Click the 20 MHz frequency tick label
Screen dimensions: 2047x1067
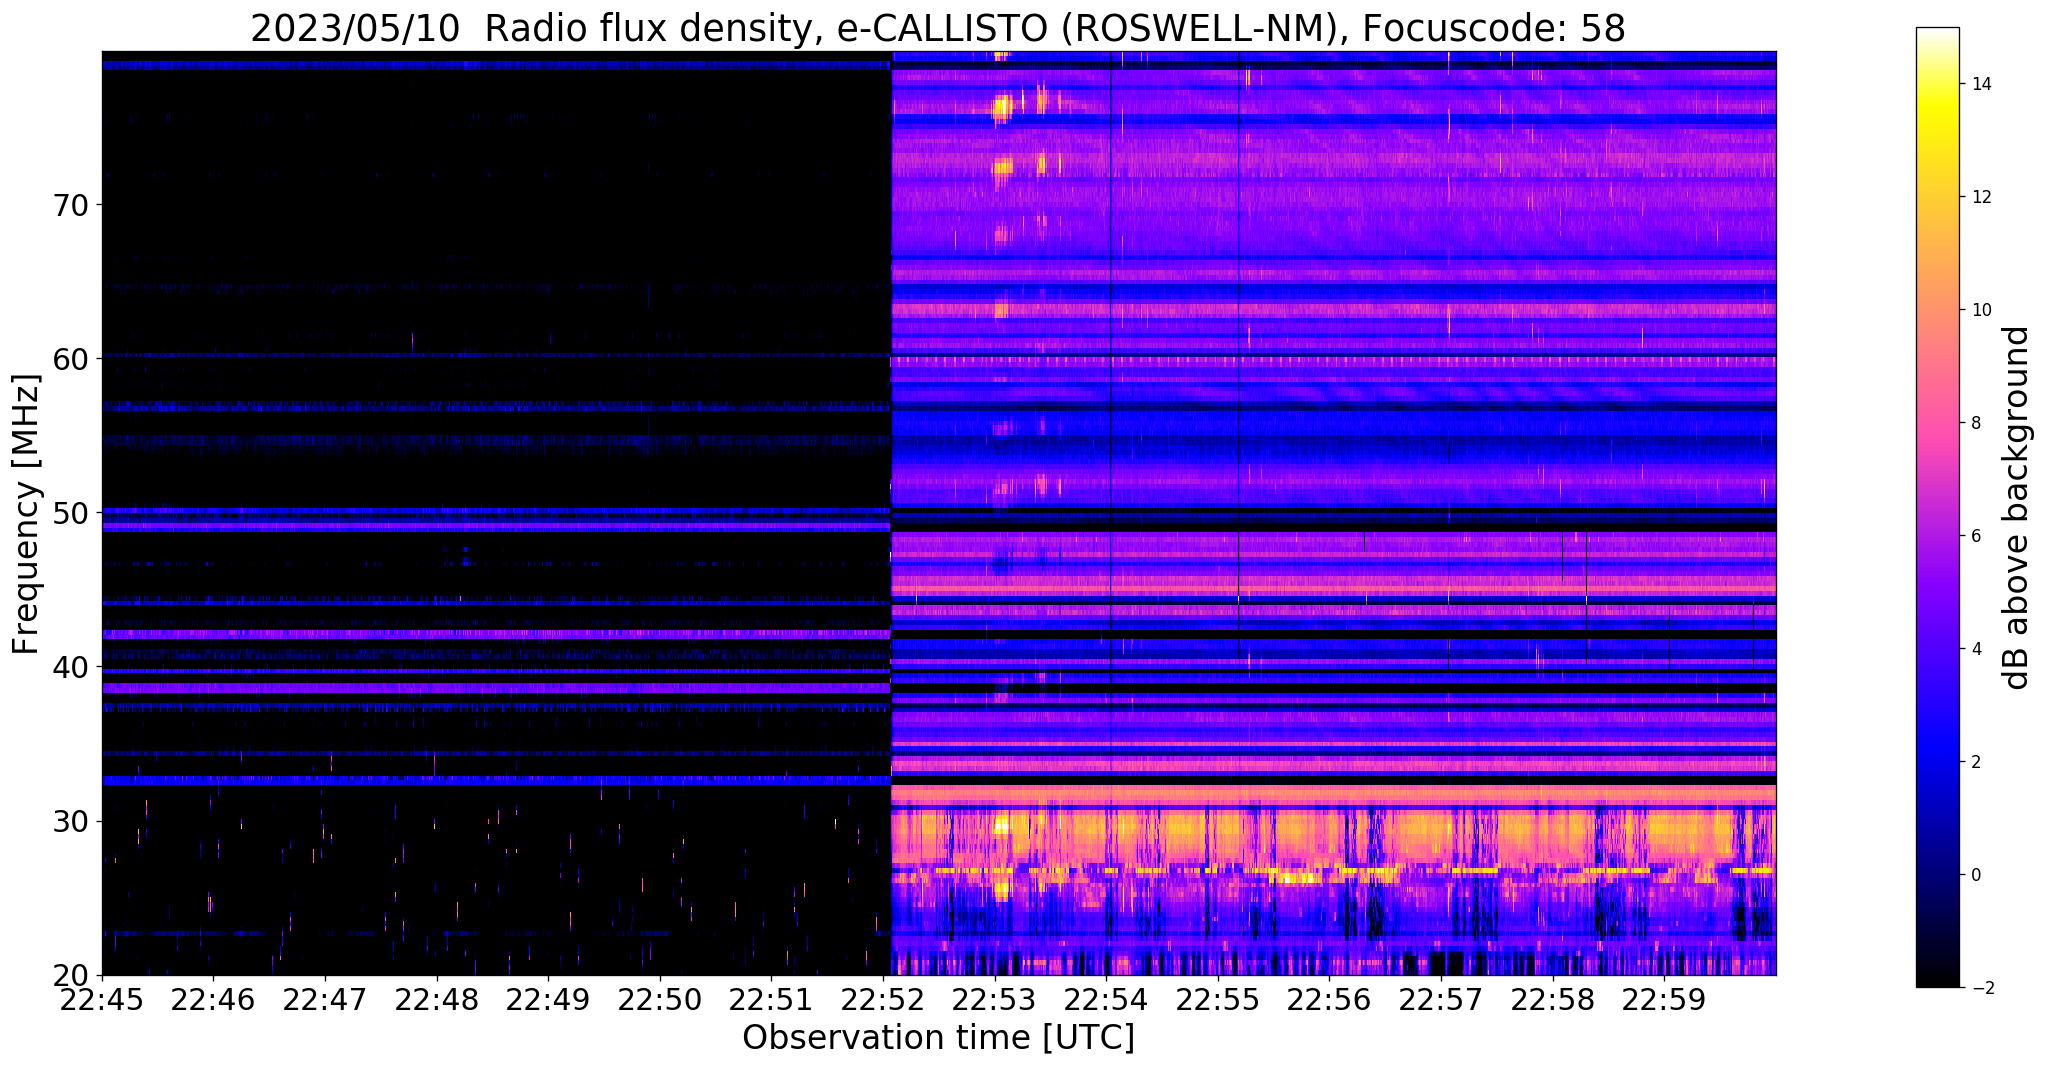pos(69,975)
